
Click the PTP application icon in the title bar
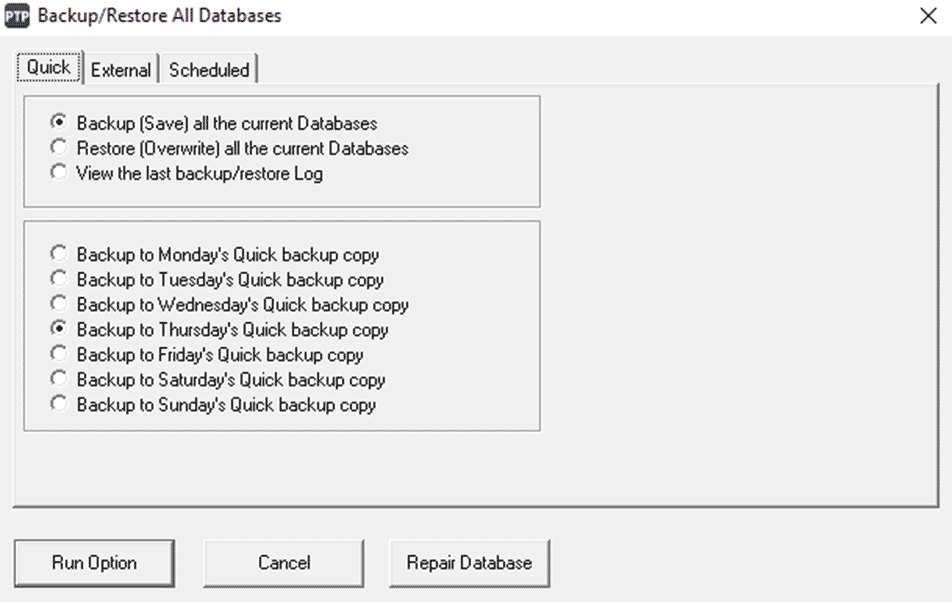pyautogui.click(x=18, y=15)
